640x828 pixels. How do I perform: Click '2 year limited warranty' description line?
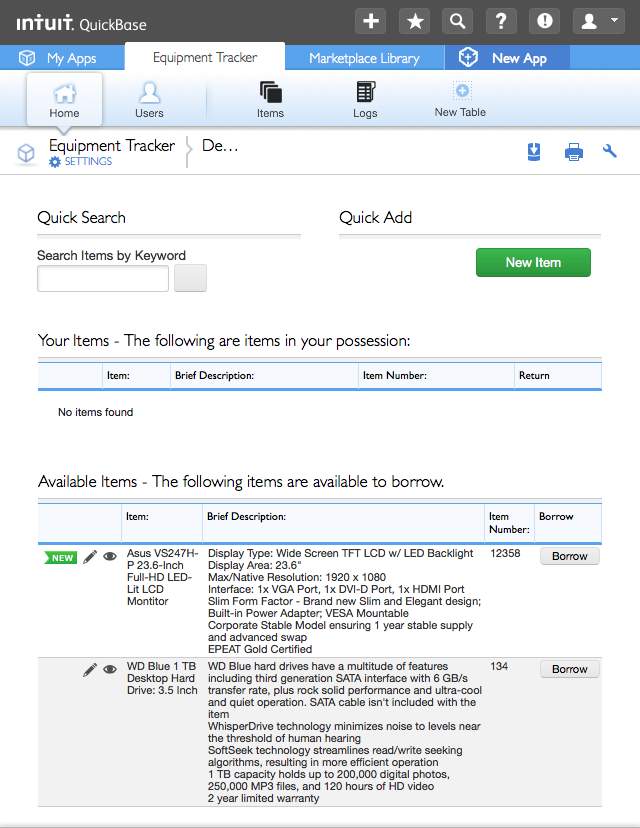tap(263, 798)
